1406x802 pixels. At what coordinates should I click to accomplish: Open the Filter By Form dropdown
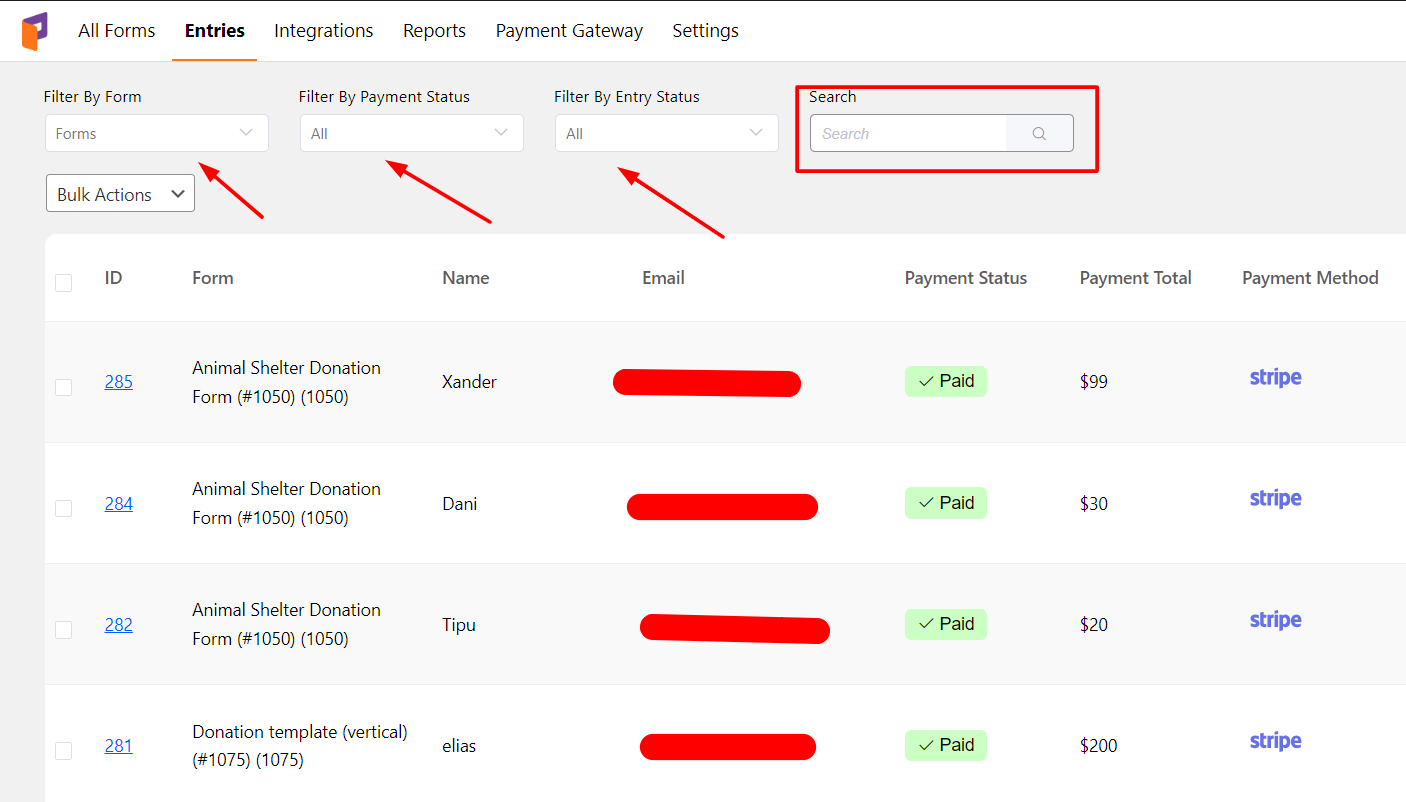click(x=156, y=132)
